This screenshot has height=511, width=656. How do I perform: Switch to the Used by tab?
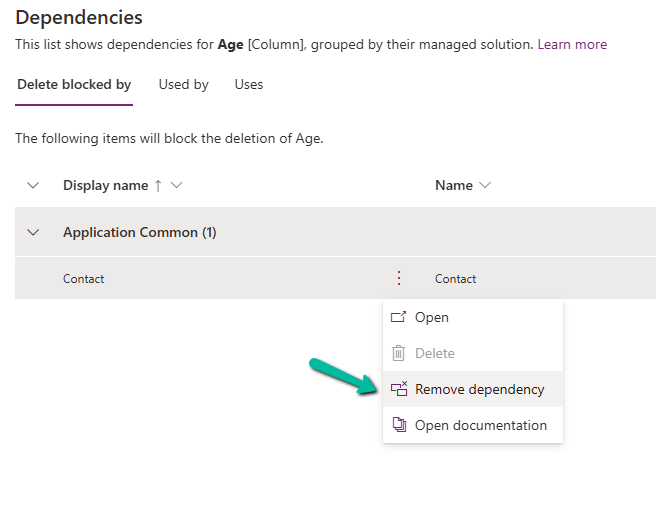coord(183,84)
